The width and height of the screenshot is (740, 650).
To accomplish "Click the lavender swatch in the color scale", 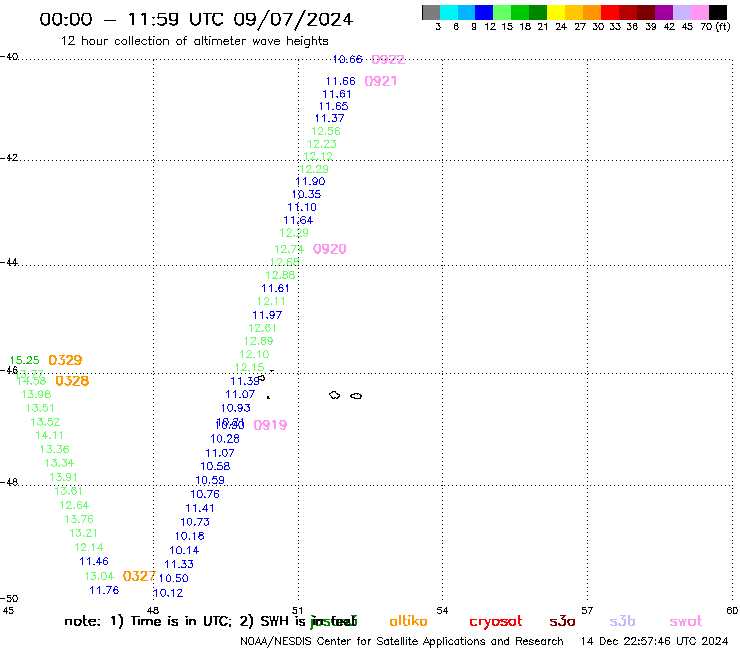I will (681, 12).
